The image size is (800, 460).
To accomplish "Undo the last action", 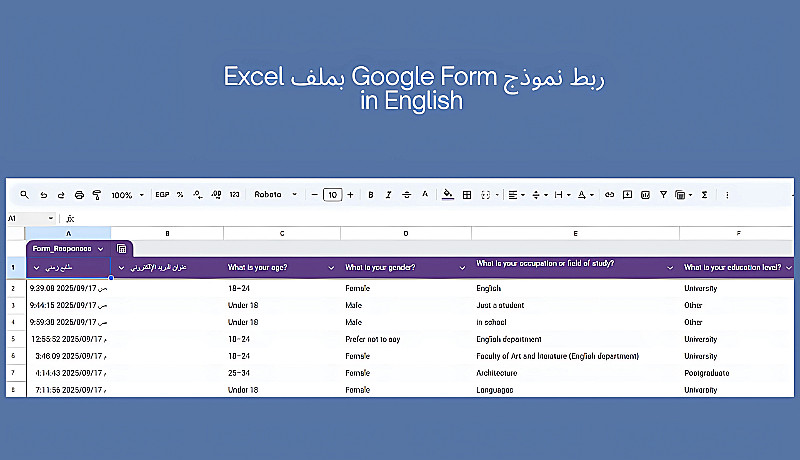I will [44, 195].
